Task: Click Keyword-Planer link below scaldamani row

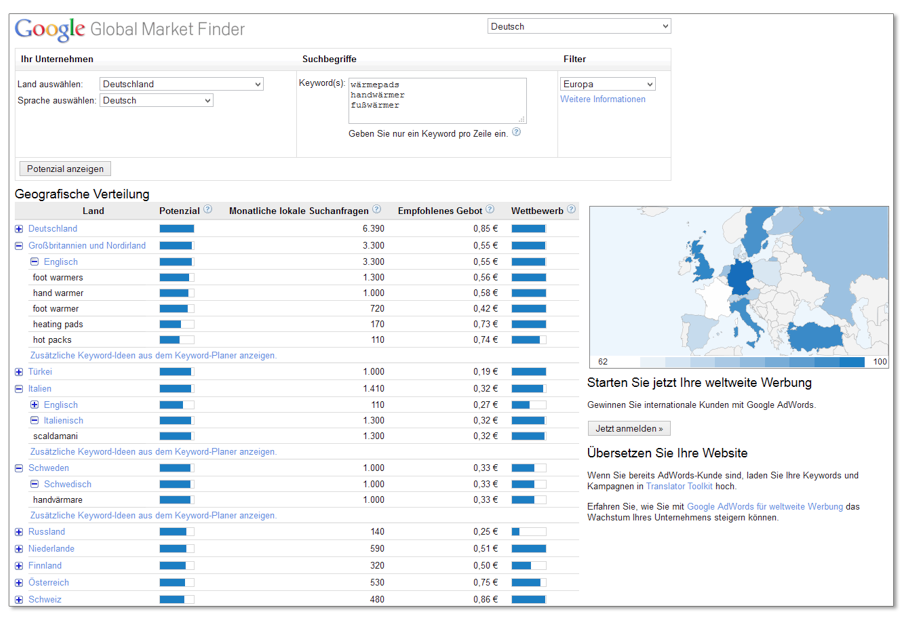Action: [153, 452]
